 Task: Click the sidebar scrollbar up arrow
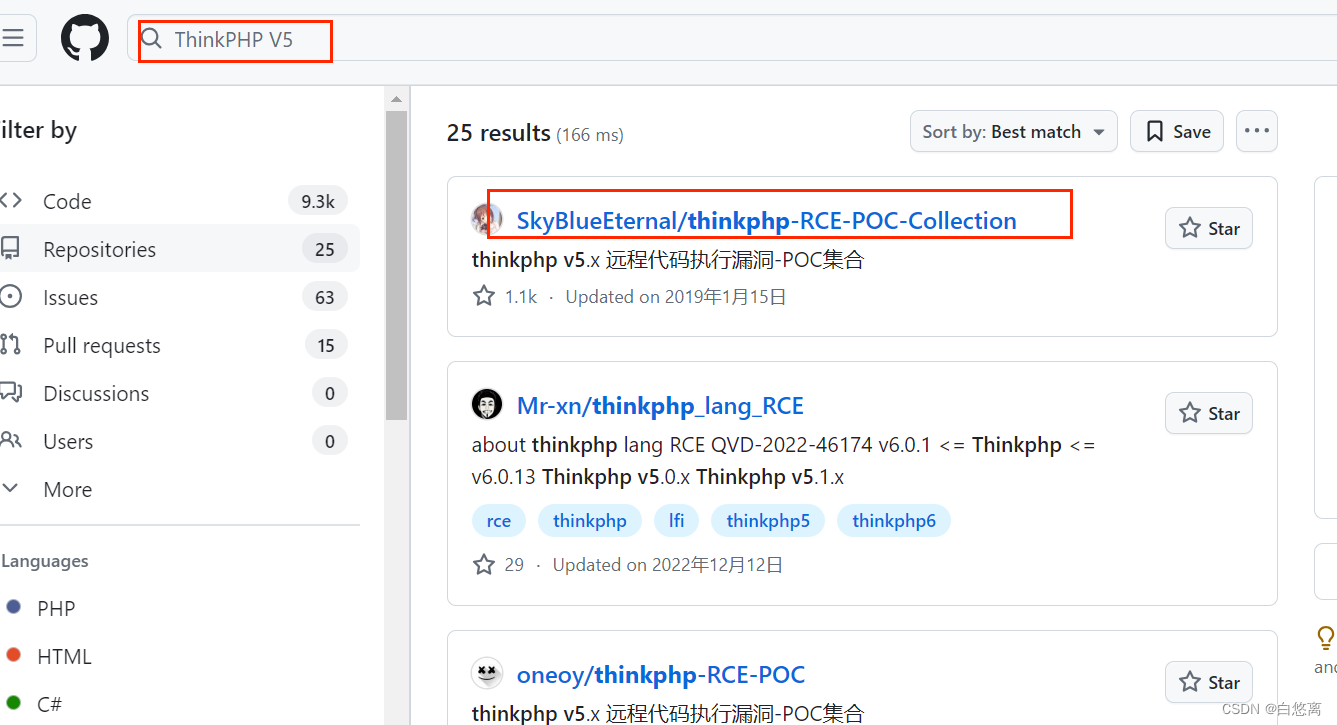tap(397, 99)
